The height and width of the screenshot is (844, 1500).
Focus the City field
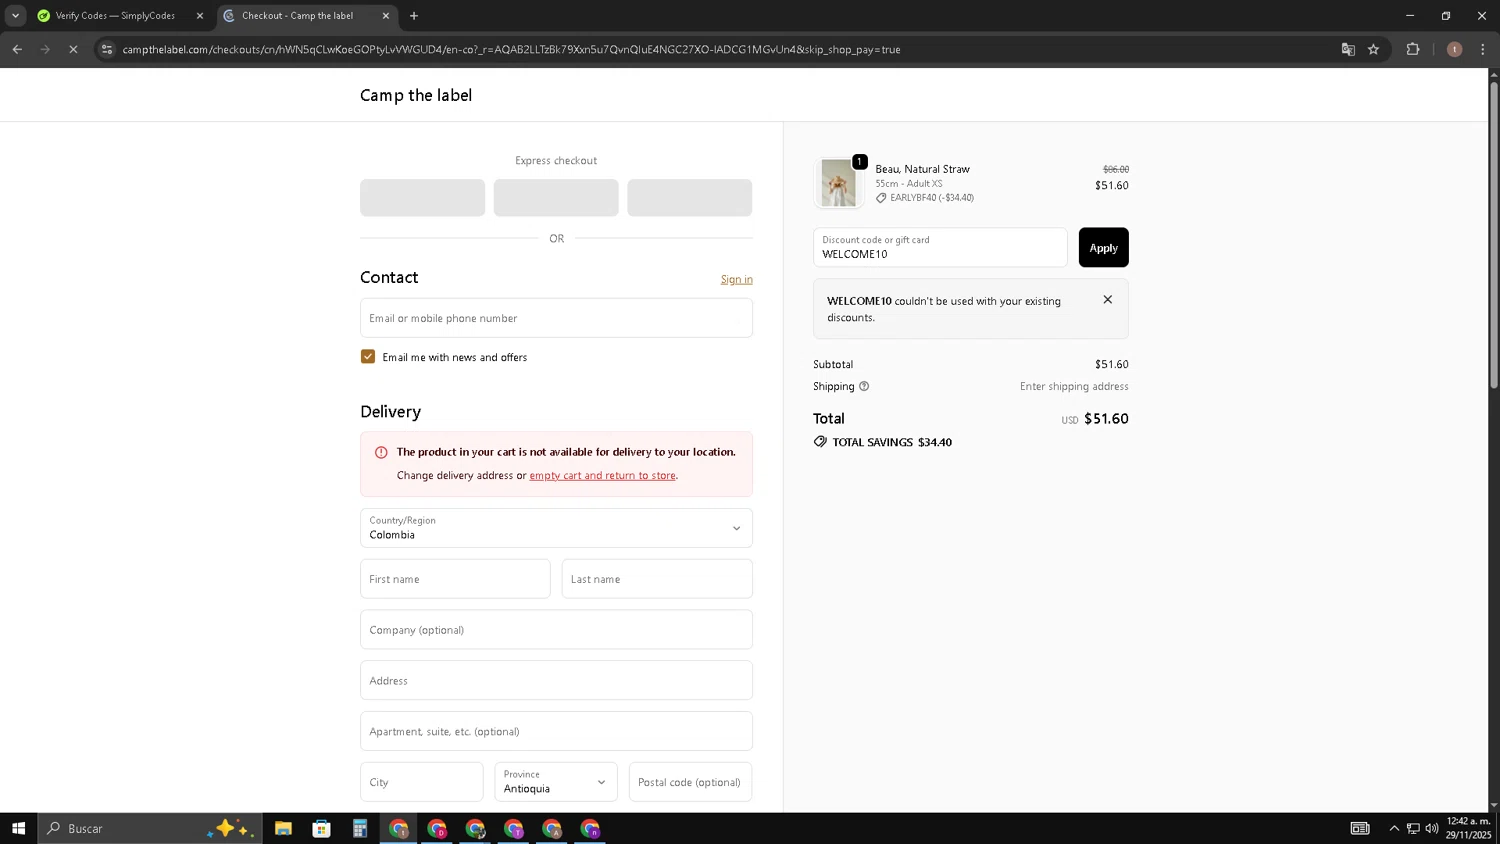coord(422,782)
